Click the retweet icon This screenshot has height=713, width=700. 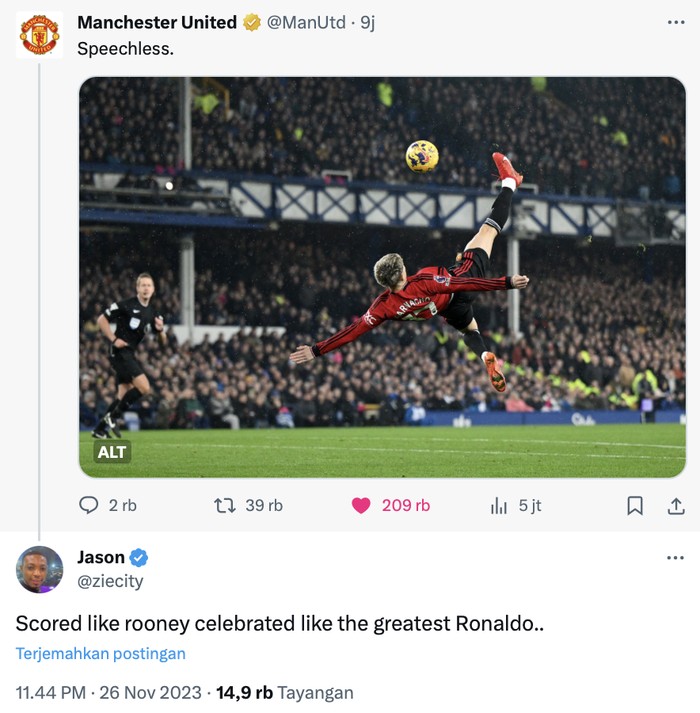(225, 506)
